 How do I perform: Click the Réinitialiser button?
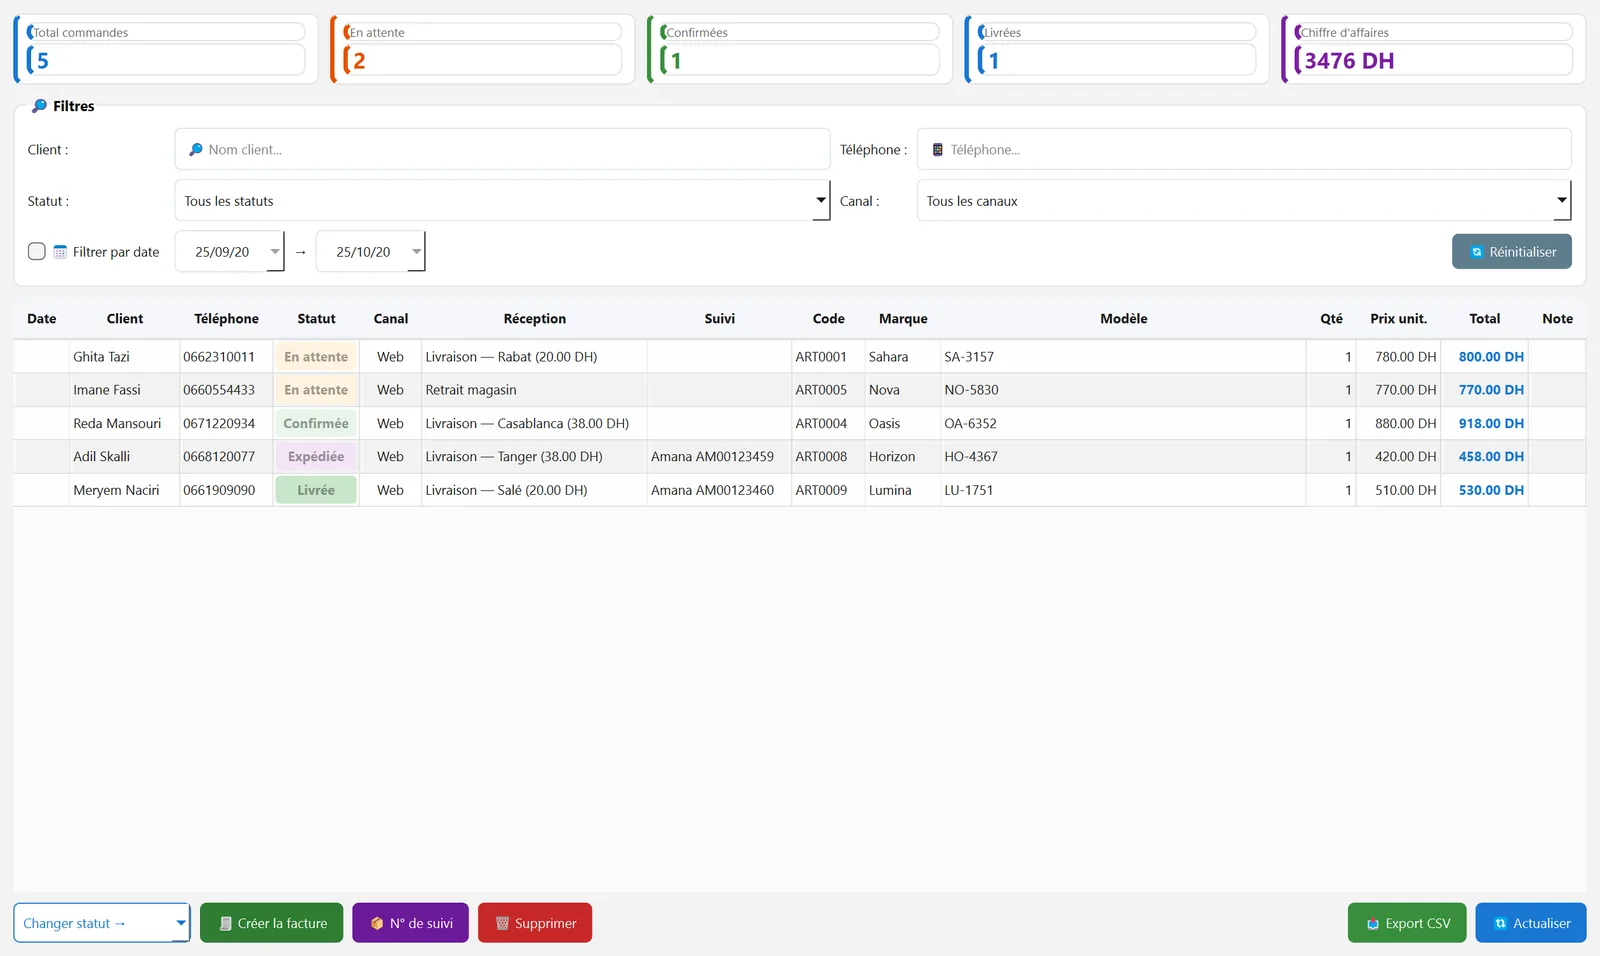pyautogui.click(x=1511, y=252)
